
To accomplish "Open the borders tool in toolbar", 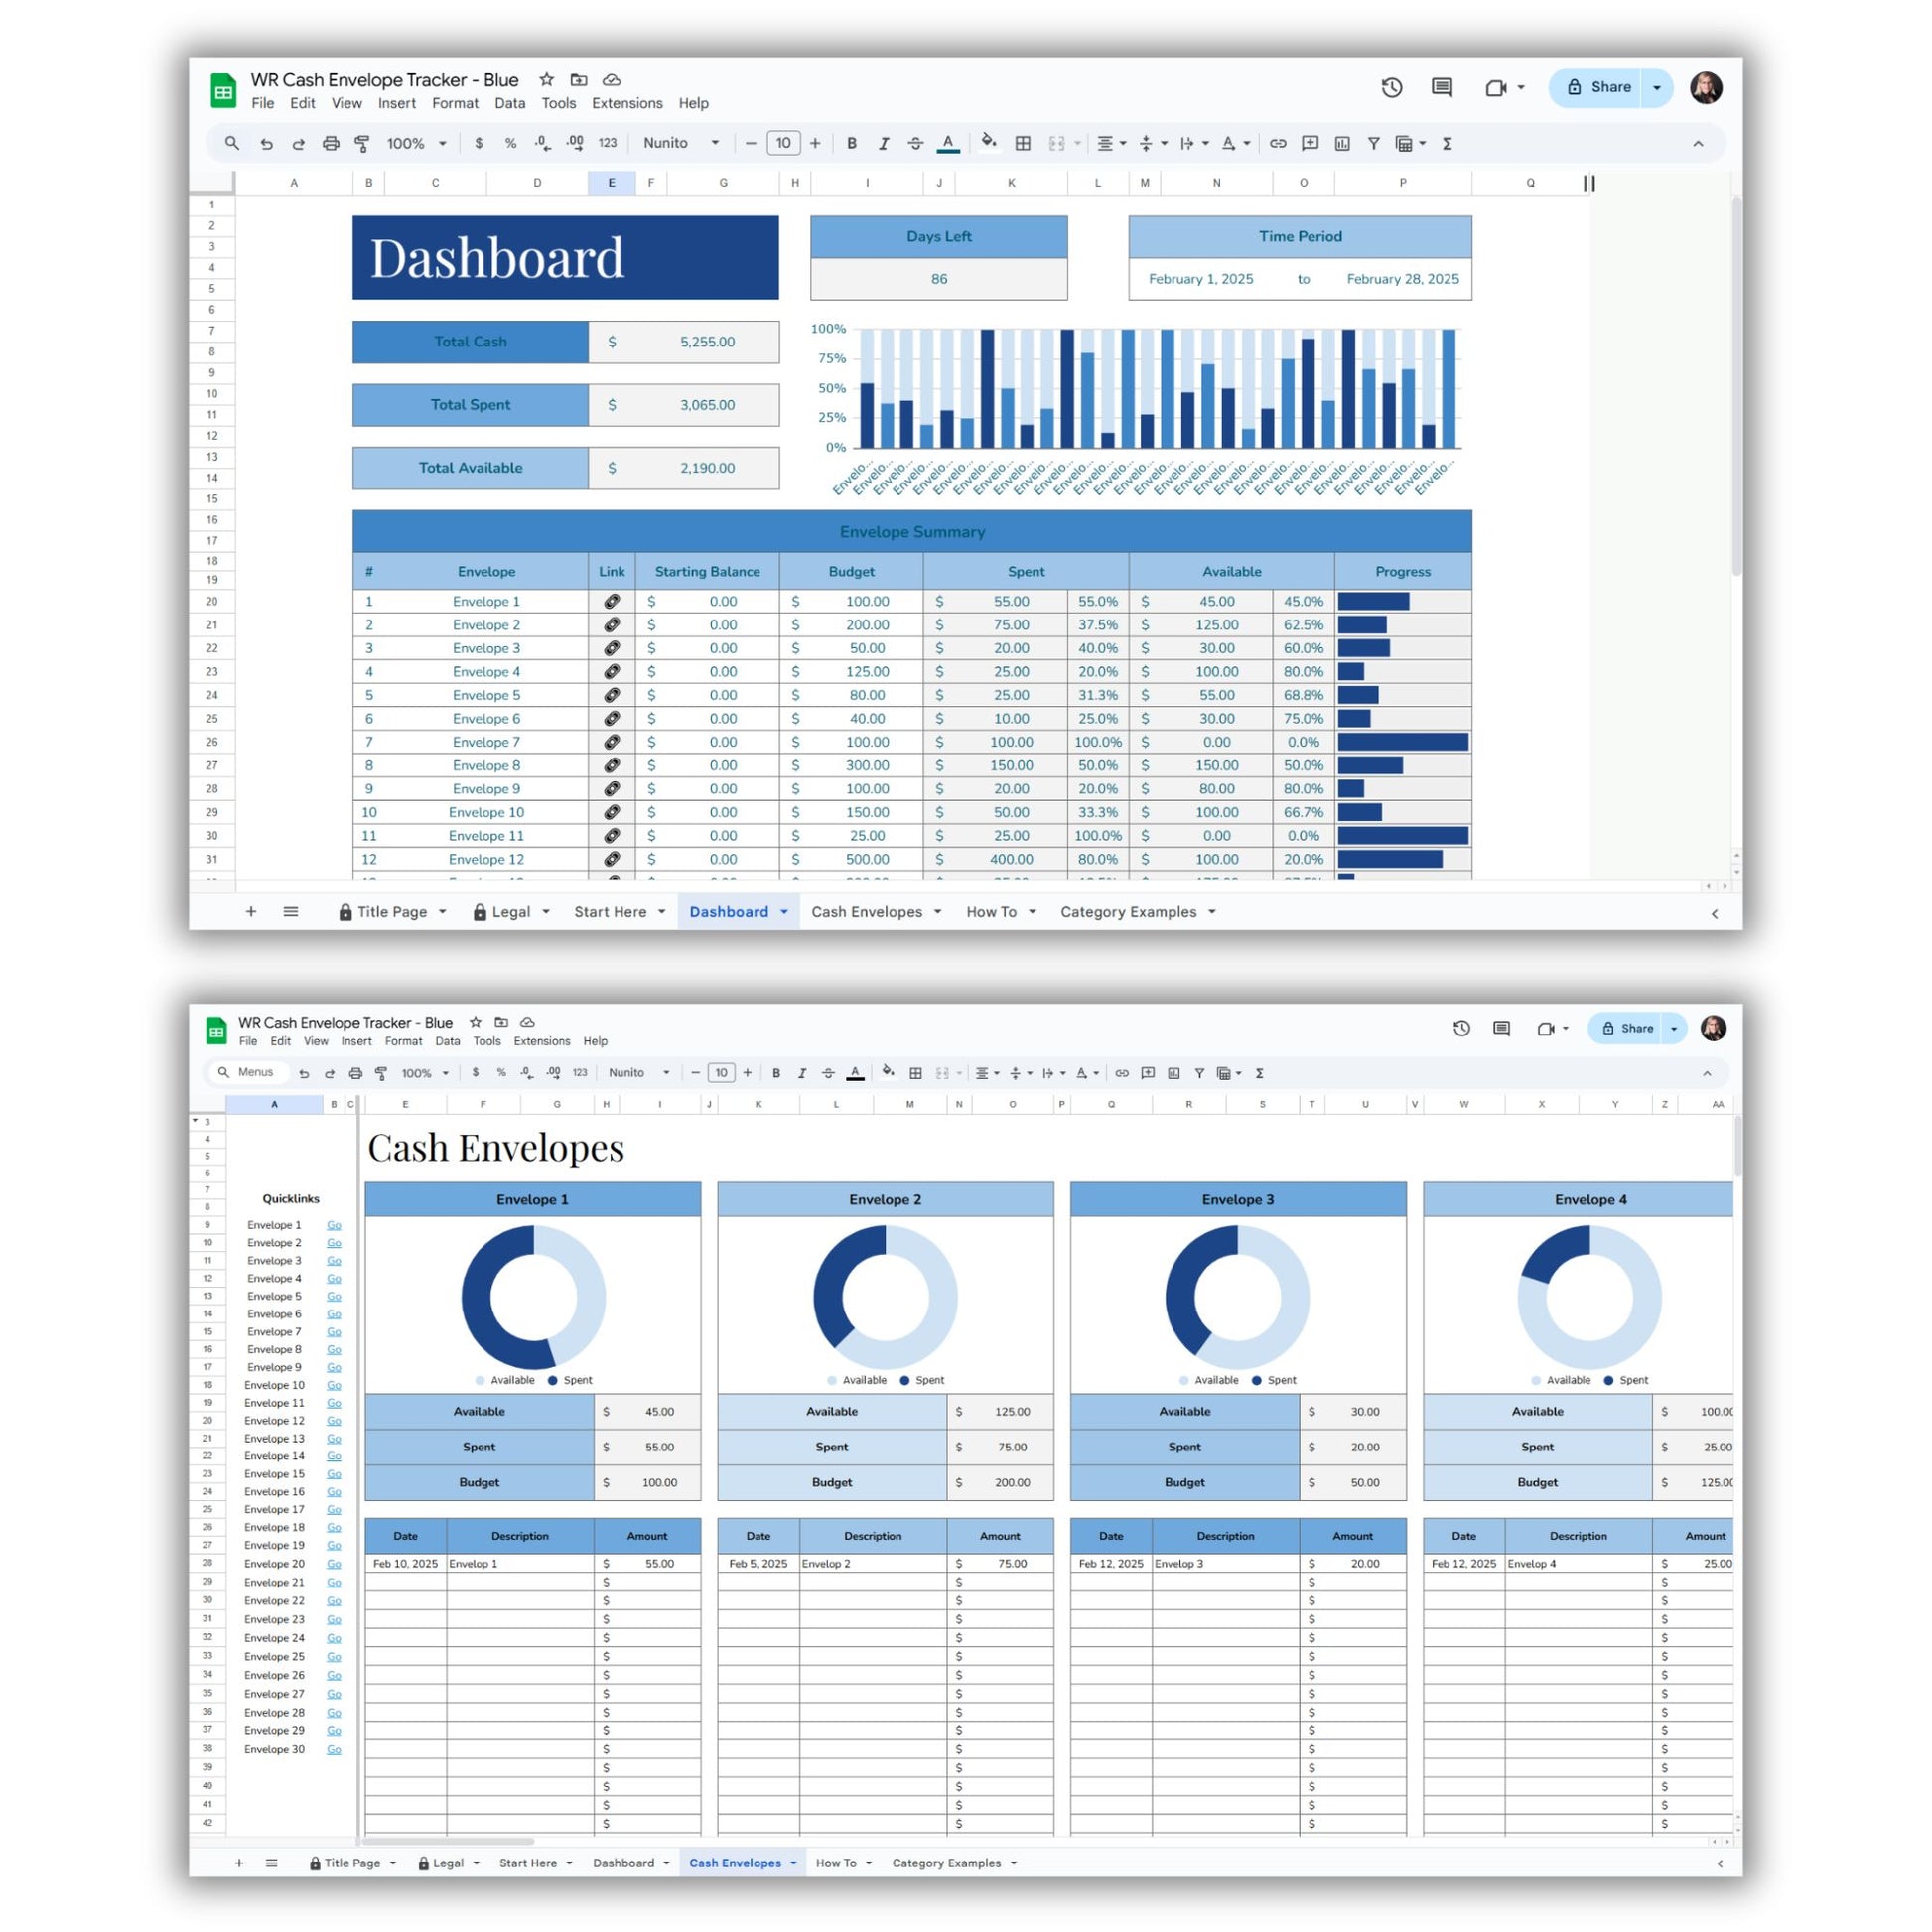I will [x=1022, y=144].
